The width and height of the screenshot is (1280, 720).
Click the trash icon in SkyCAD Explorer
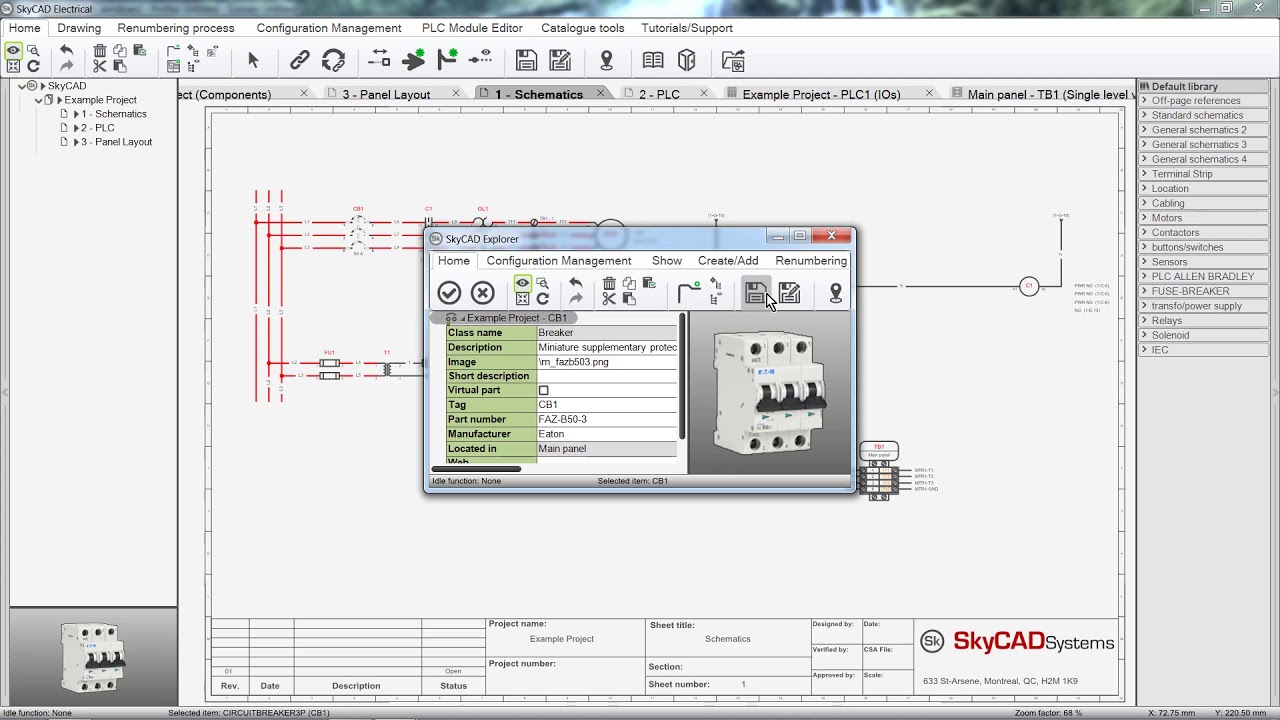coord(609,283)
